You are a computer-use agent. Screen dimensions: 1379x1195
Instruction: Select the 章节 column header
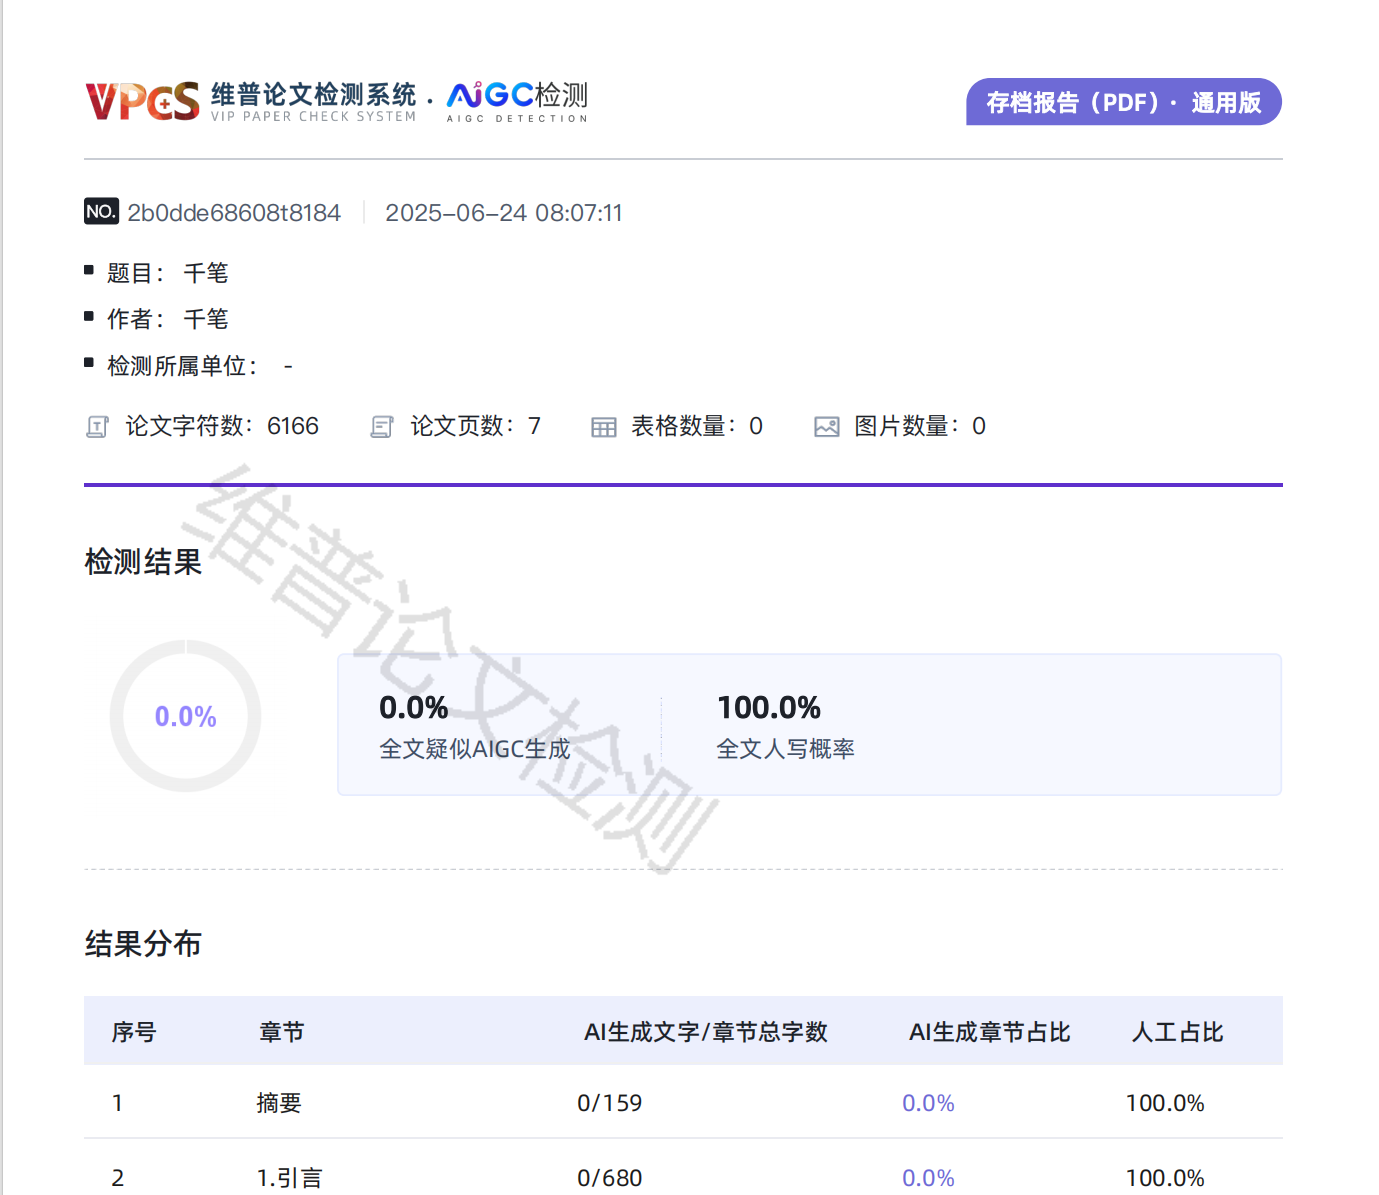coord(281,1032)
